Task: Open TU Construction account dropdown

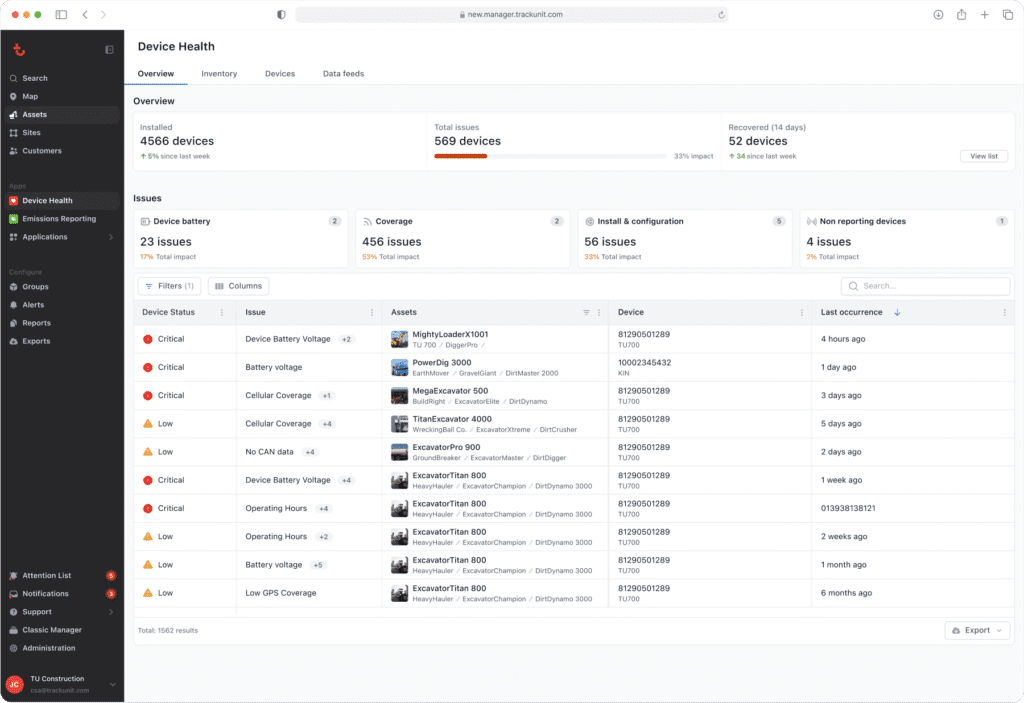Action: point(112,684)
